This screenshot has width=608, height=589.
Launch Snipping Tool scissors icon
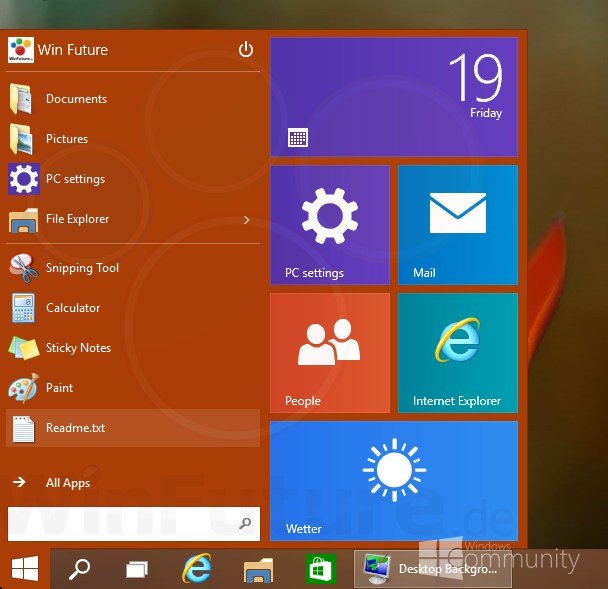pyautogui.click(x=24, y=268)
